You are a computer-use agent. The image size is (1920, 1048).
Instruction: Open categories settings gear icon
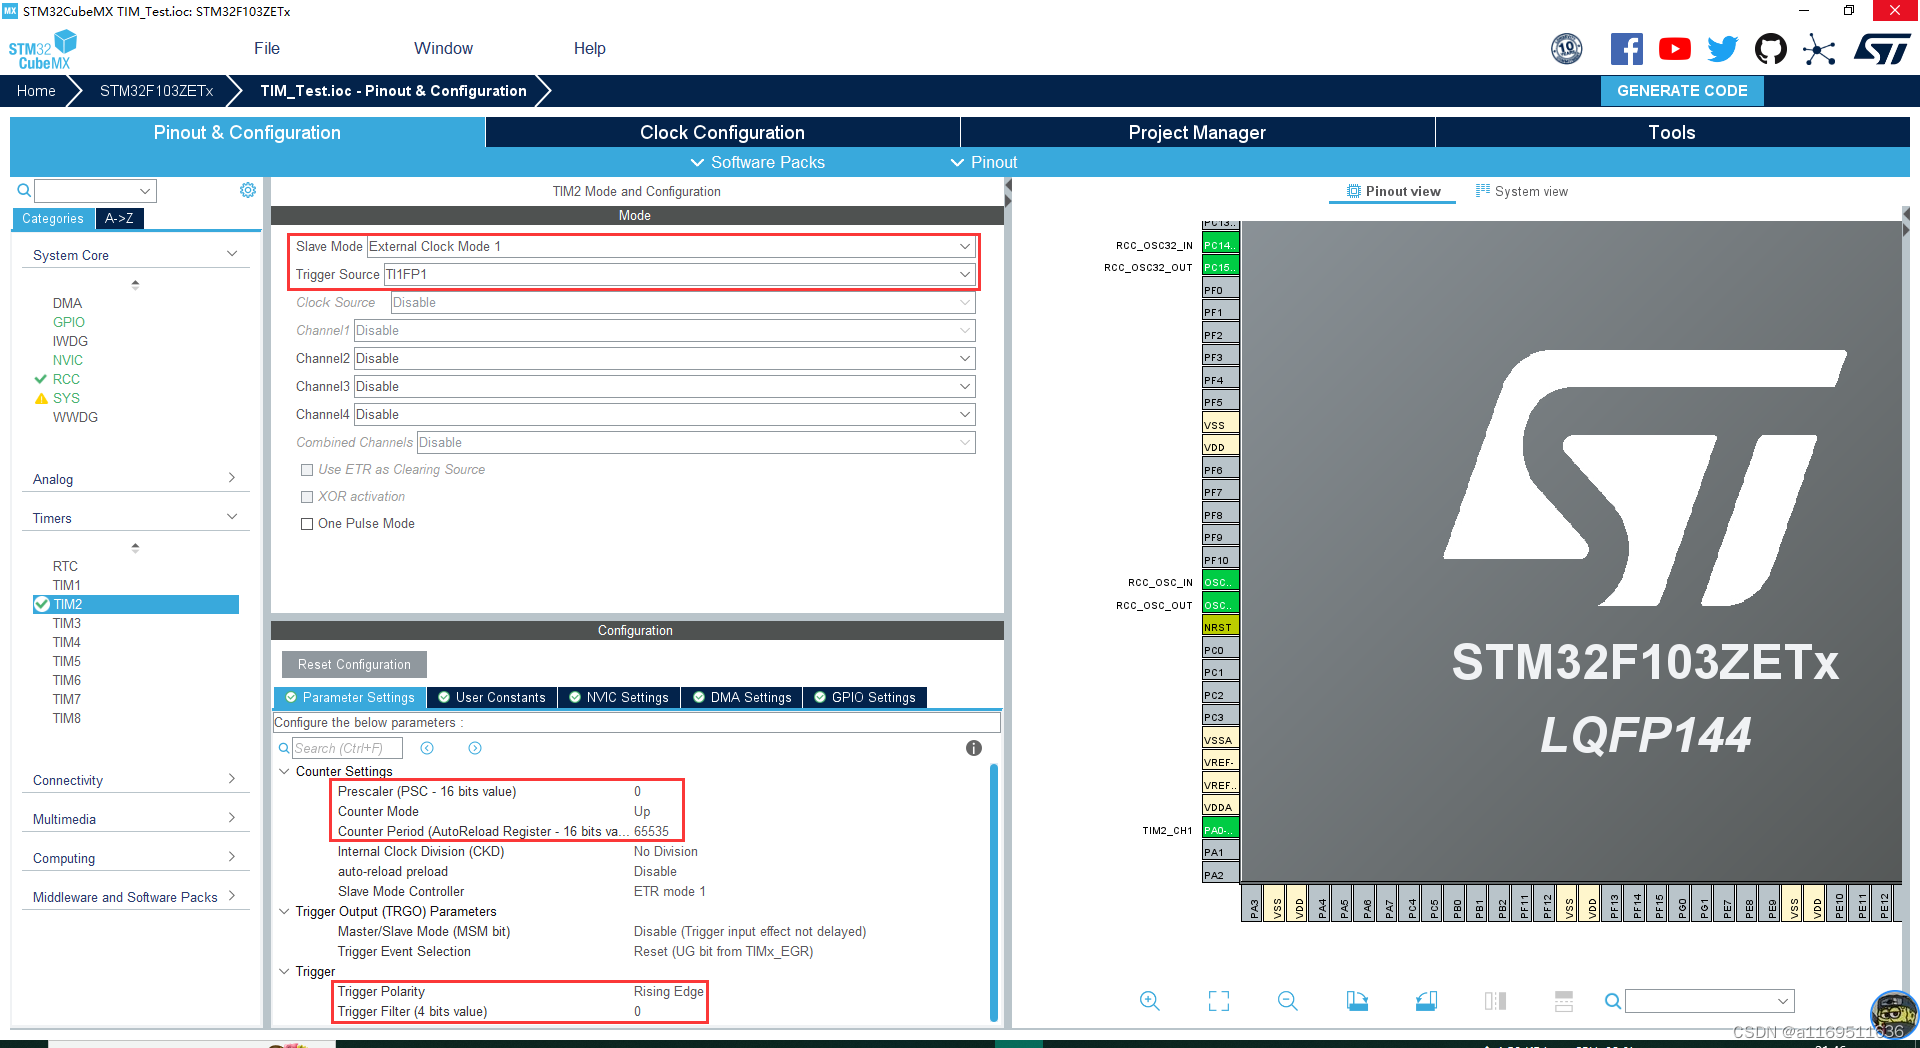click(248, 190)
